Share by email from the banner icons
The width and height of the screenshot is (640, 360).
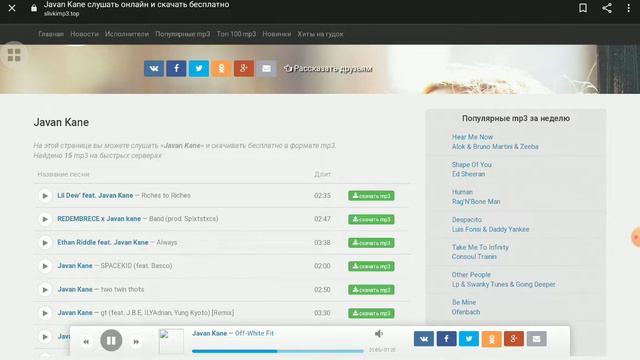[266, 69]
